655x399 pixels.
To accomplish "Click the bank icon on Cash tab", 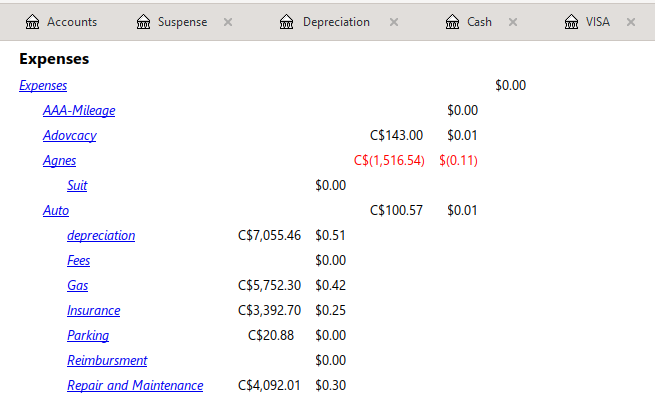I will [452, 22].
